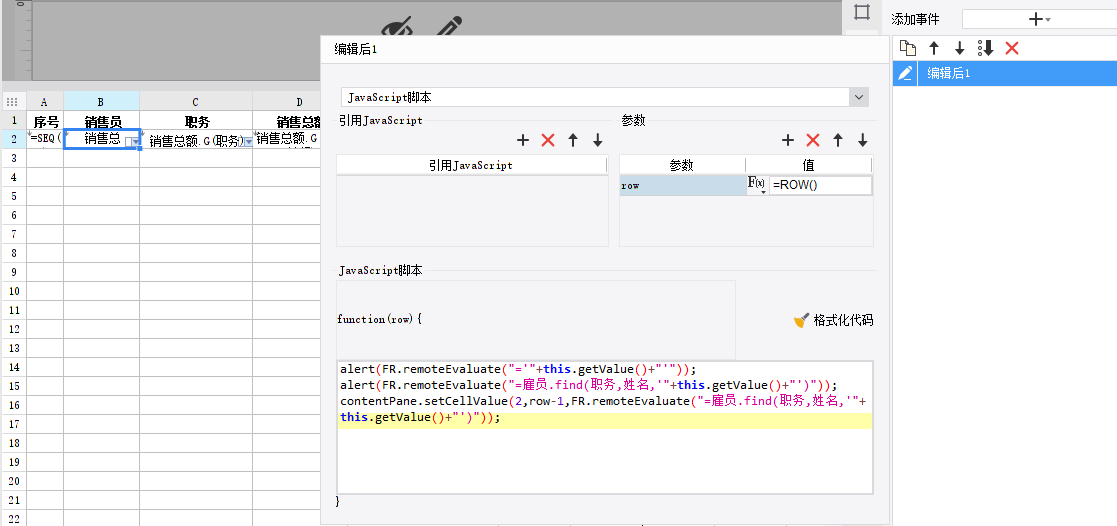The width and height of the screenshot is (1117, 526).
Task: Open dropdown arrow in cell B2 销售总
Action: click(x=134, y=143)
